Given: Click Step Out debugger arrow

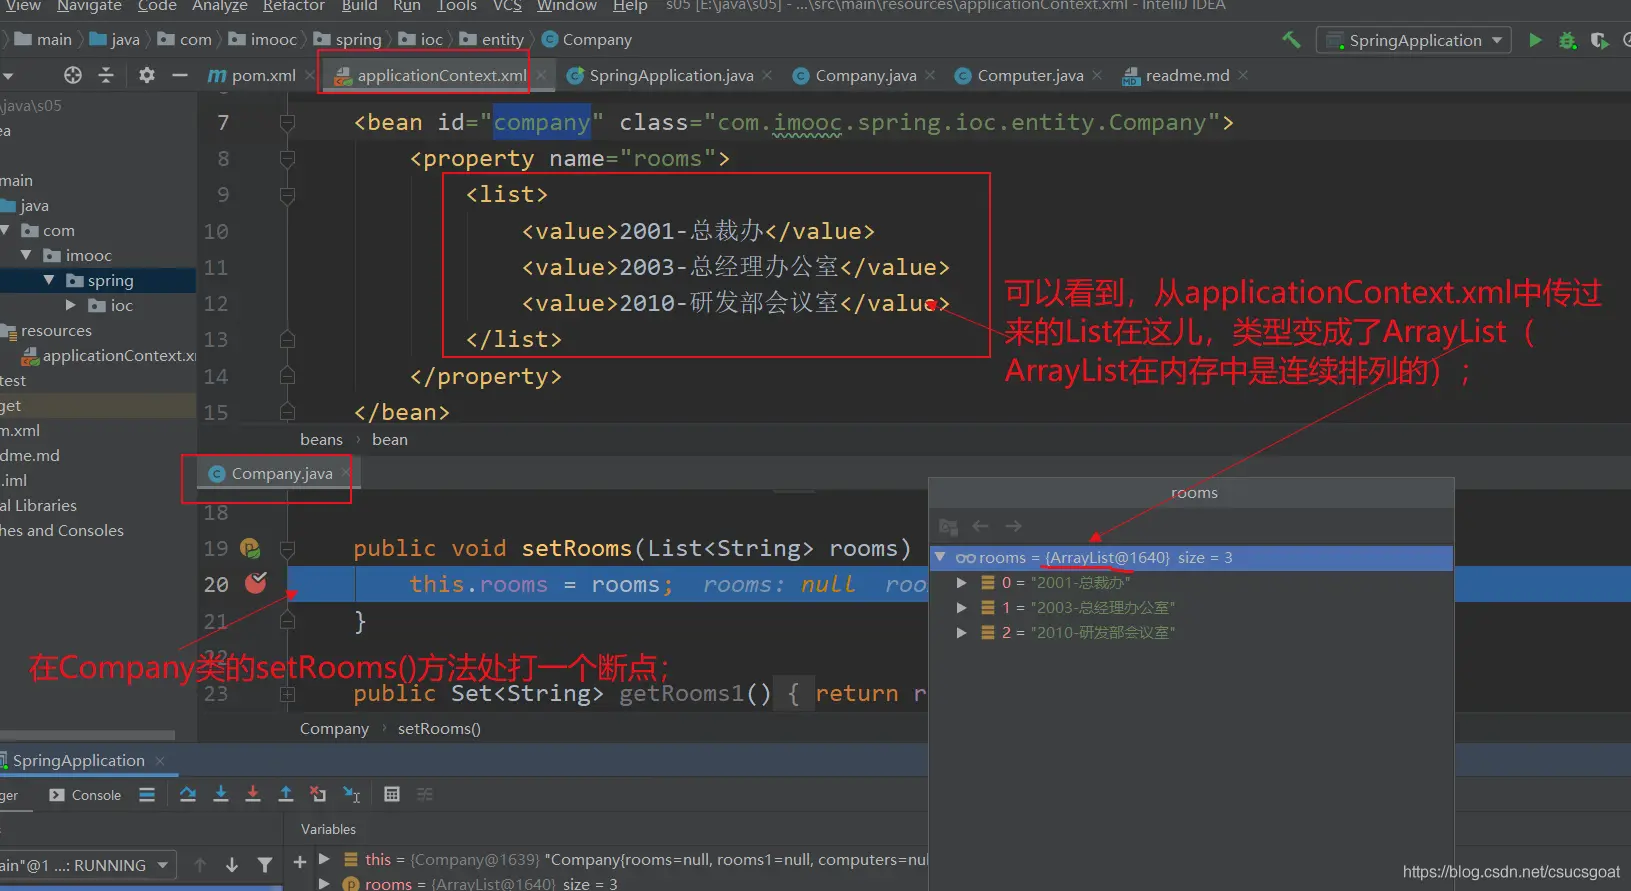Looking at the screenshot, I should pos(286,794).
